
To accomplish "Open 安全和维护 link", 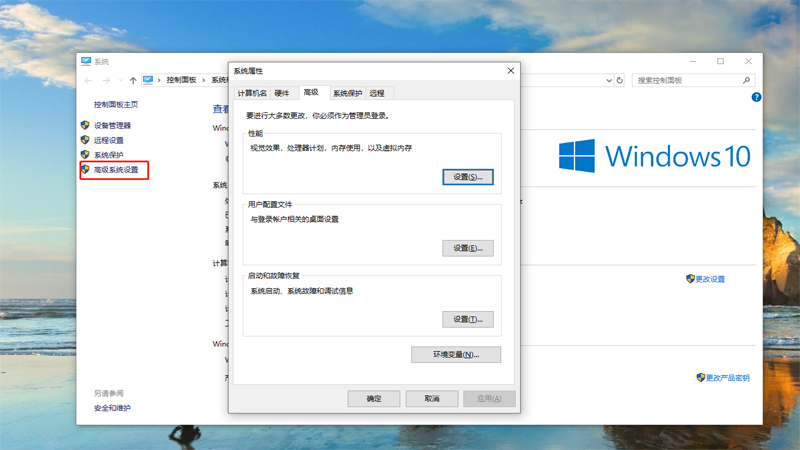I will coord(112,408).
